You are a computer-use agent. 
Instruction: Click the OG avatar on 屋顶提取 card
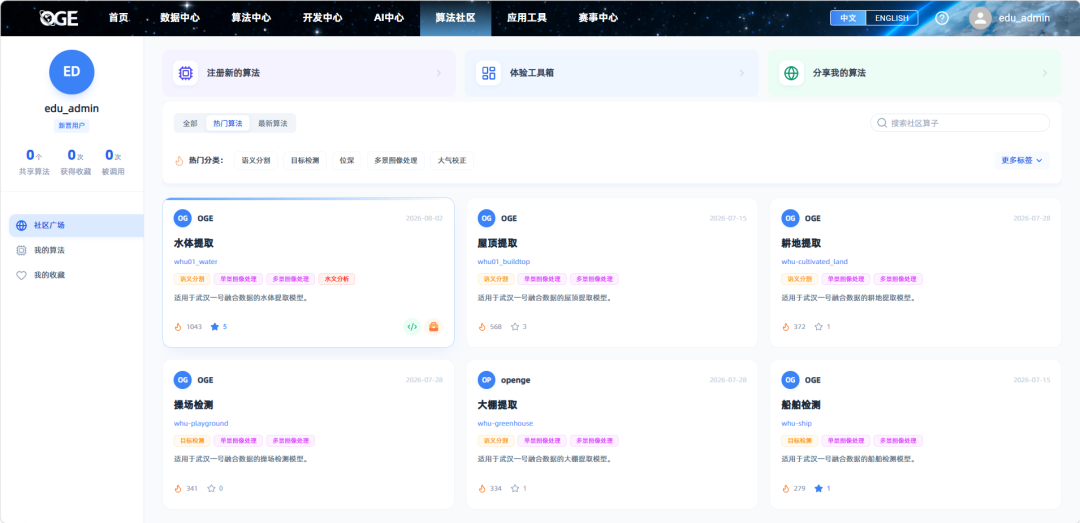(x=486, y=218)
